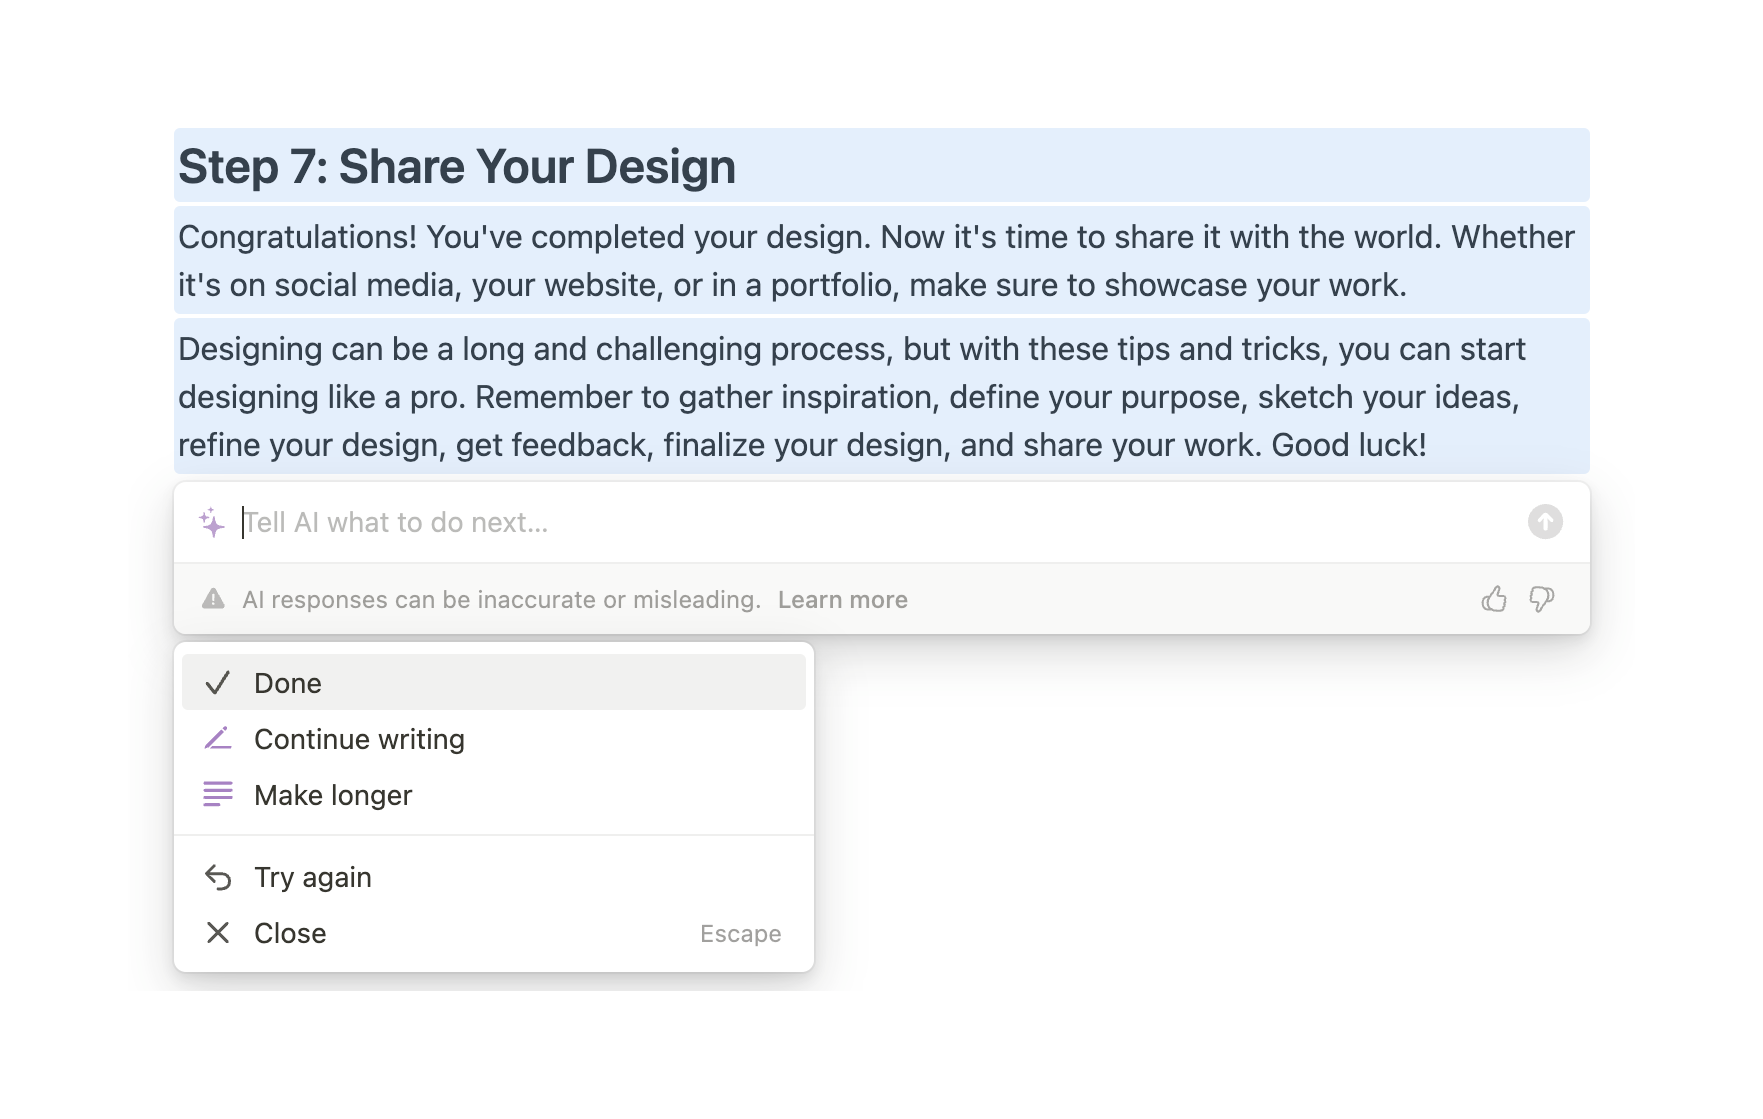The image size is (1763, 1119).
Task: Click the paragraph starting with 'Congratulations!'
Action: (x=876, y=261)
